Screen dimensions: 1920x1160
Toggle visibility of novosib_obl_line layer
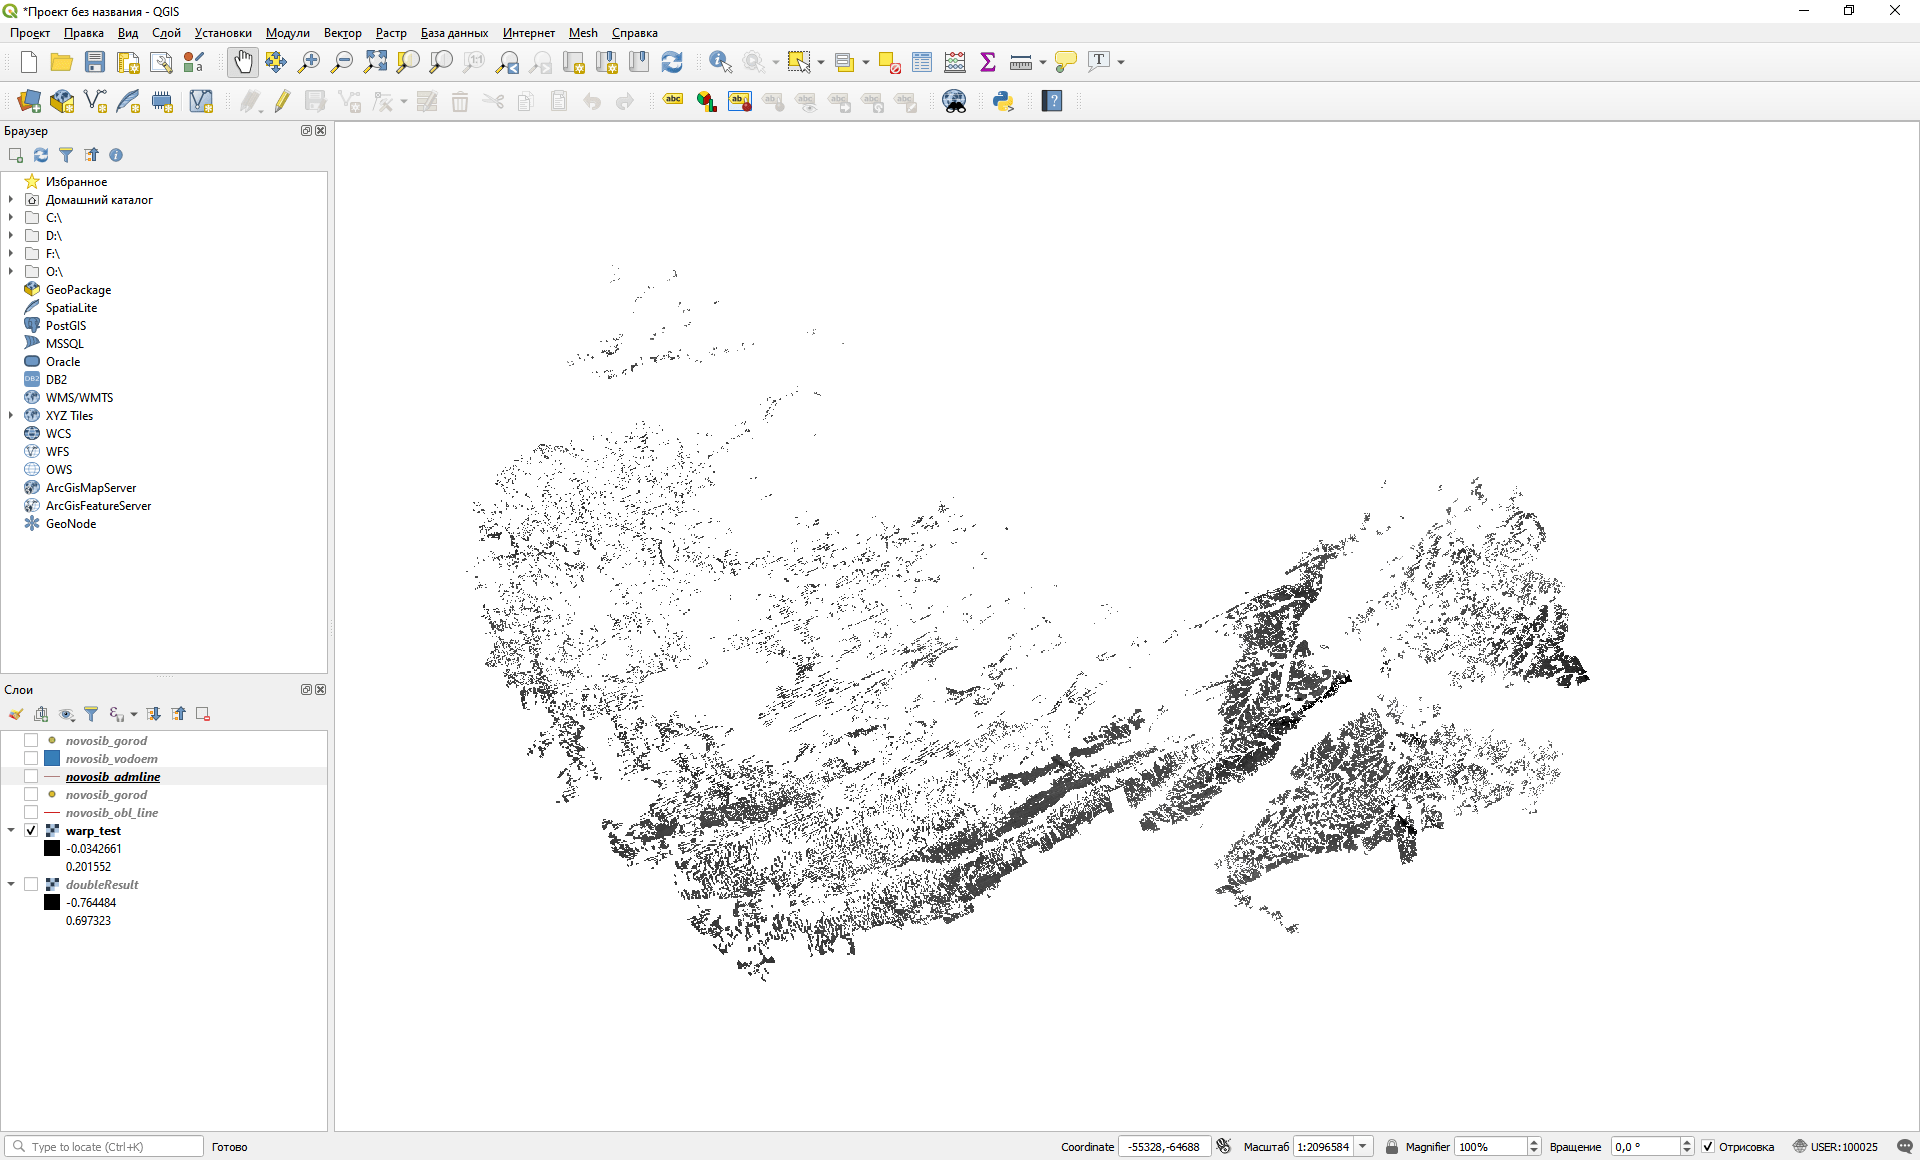tap(31, 813)
